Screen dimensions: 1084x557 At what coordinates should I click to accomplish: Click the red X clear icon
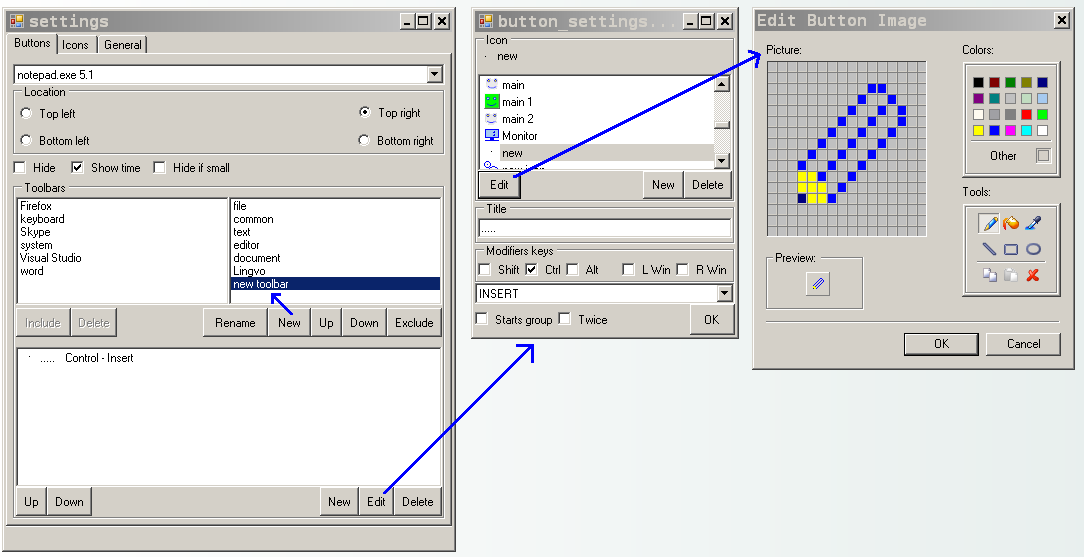(1033, 275)
